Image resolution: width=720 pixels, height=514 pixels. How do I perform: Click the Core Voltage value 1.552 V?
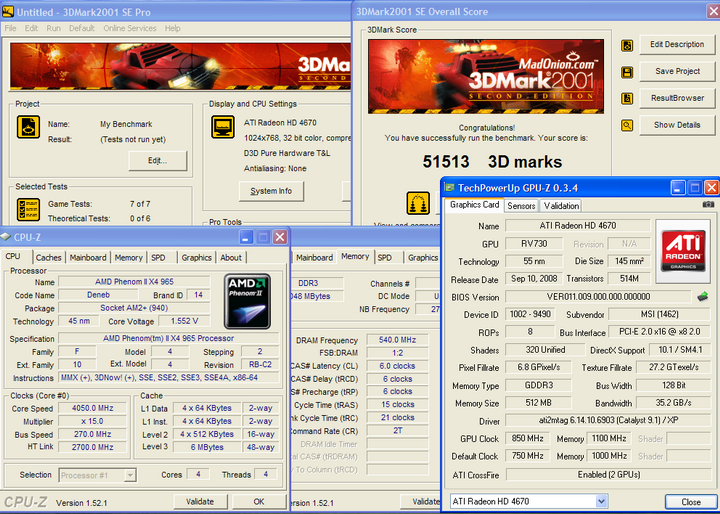184,321
